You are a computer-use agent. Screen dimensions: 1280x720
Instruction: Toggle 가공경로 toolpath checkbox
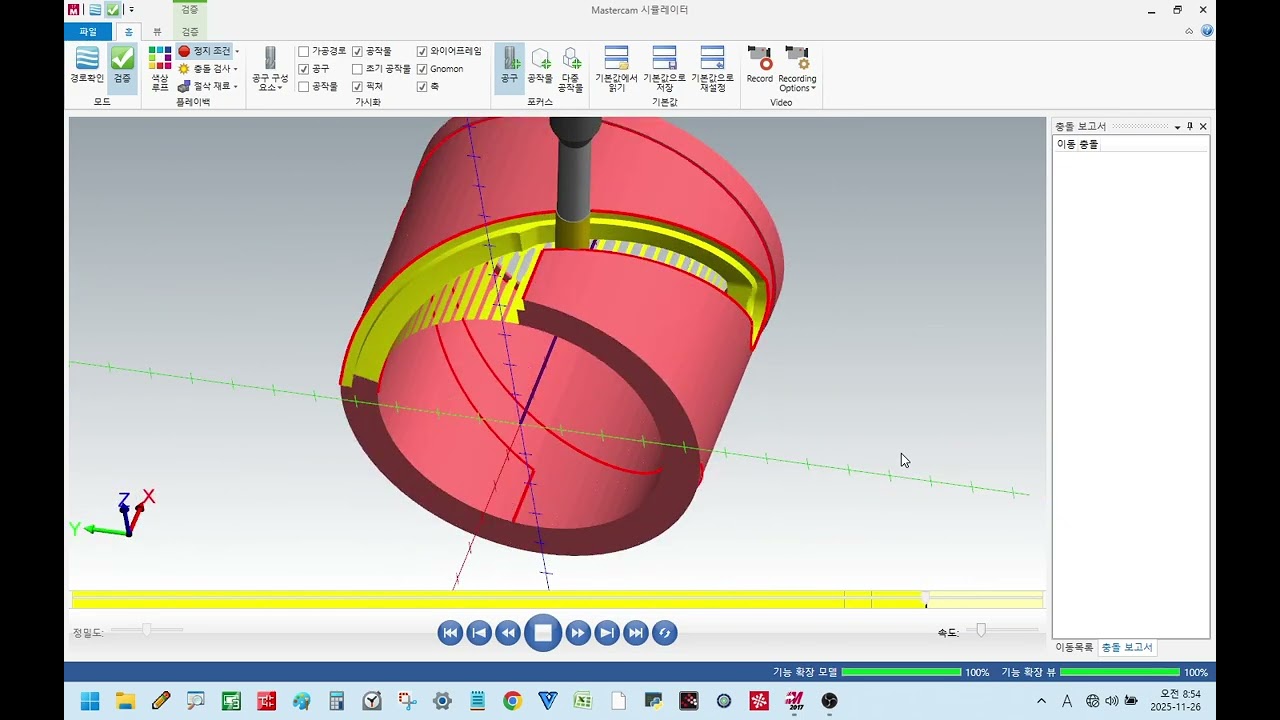(x=304, y=51)
